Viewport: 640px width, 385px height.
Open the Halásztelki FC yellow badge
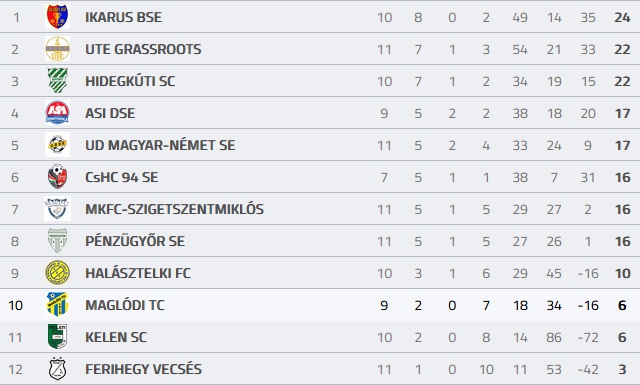[x=57, y=273]
